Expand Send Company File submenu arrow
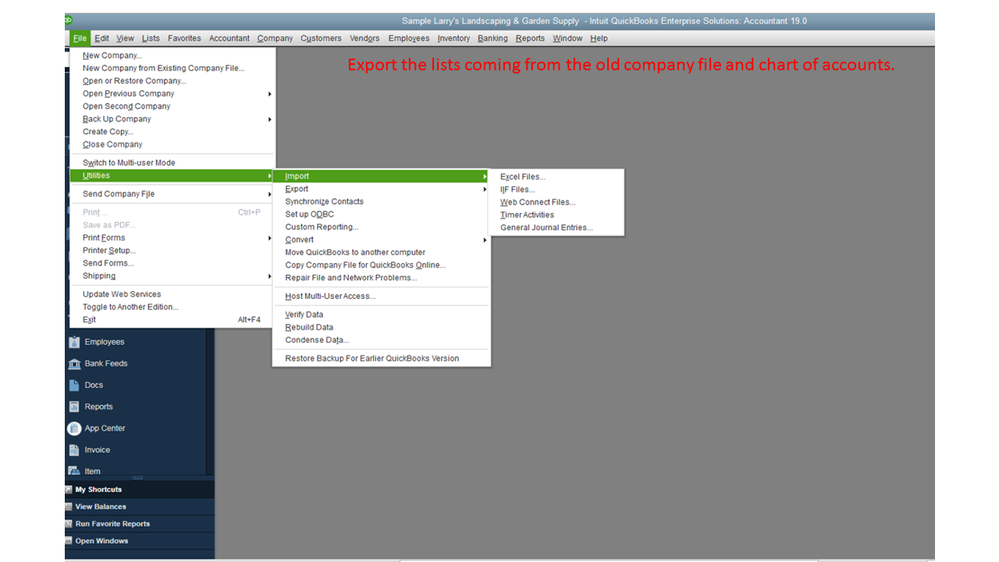999x562 pixels. 270,194
